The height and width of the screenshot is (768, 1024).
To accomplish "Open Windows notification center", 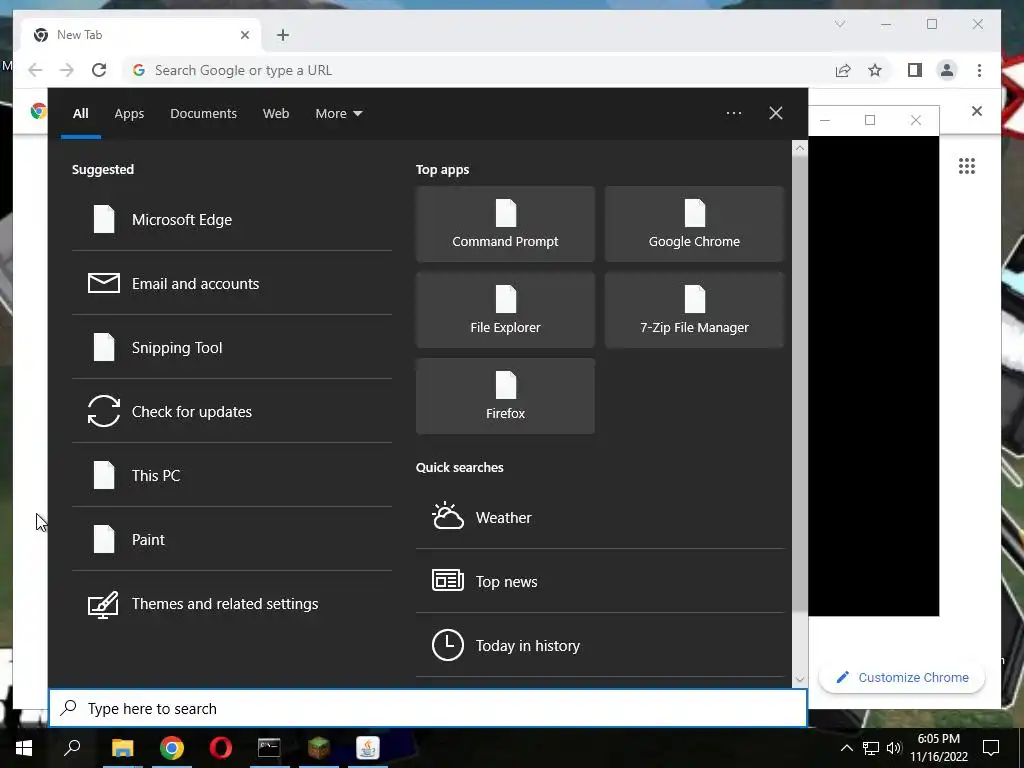I will coord(991,748).
